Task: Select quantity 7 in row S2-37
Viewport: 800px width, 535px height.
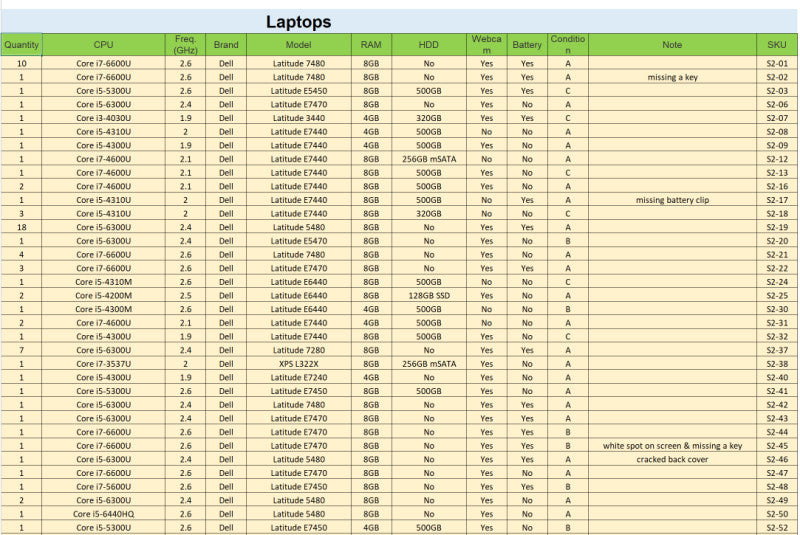Action: tap(21, 350)
